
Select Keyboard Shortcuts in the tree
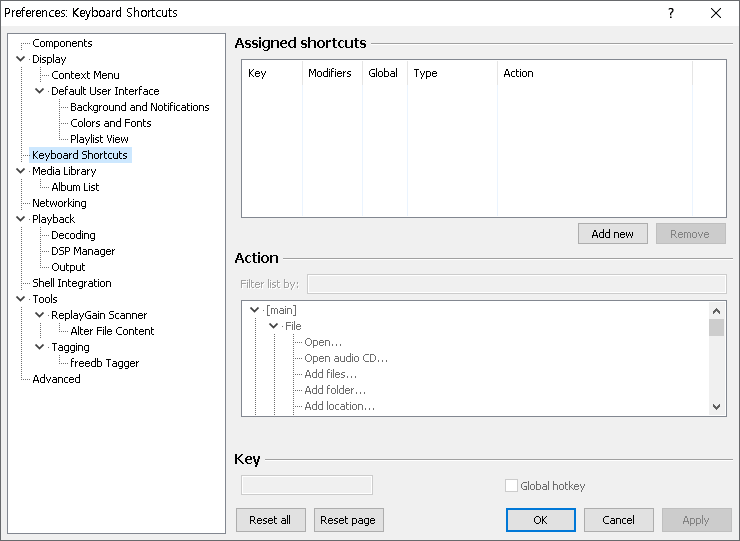80,155
